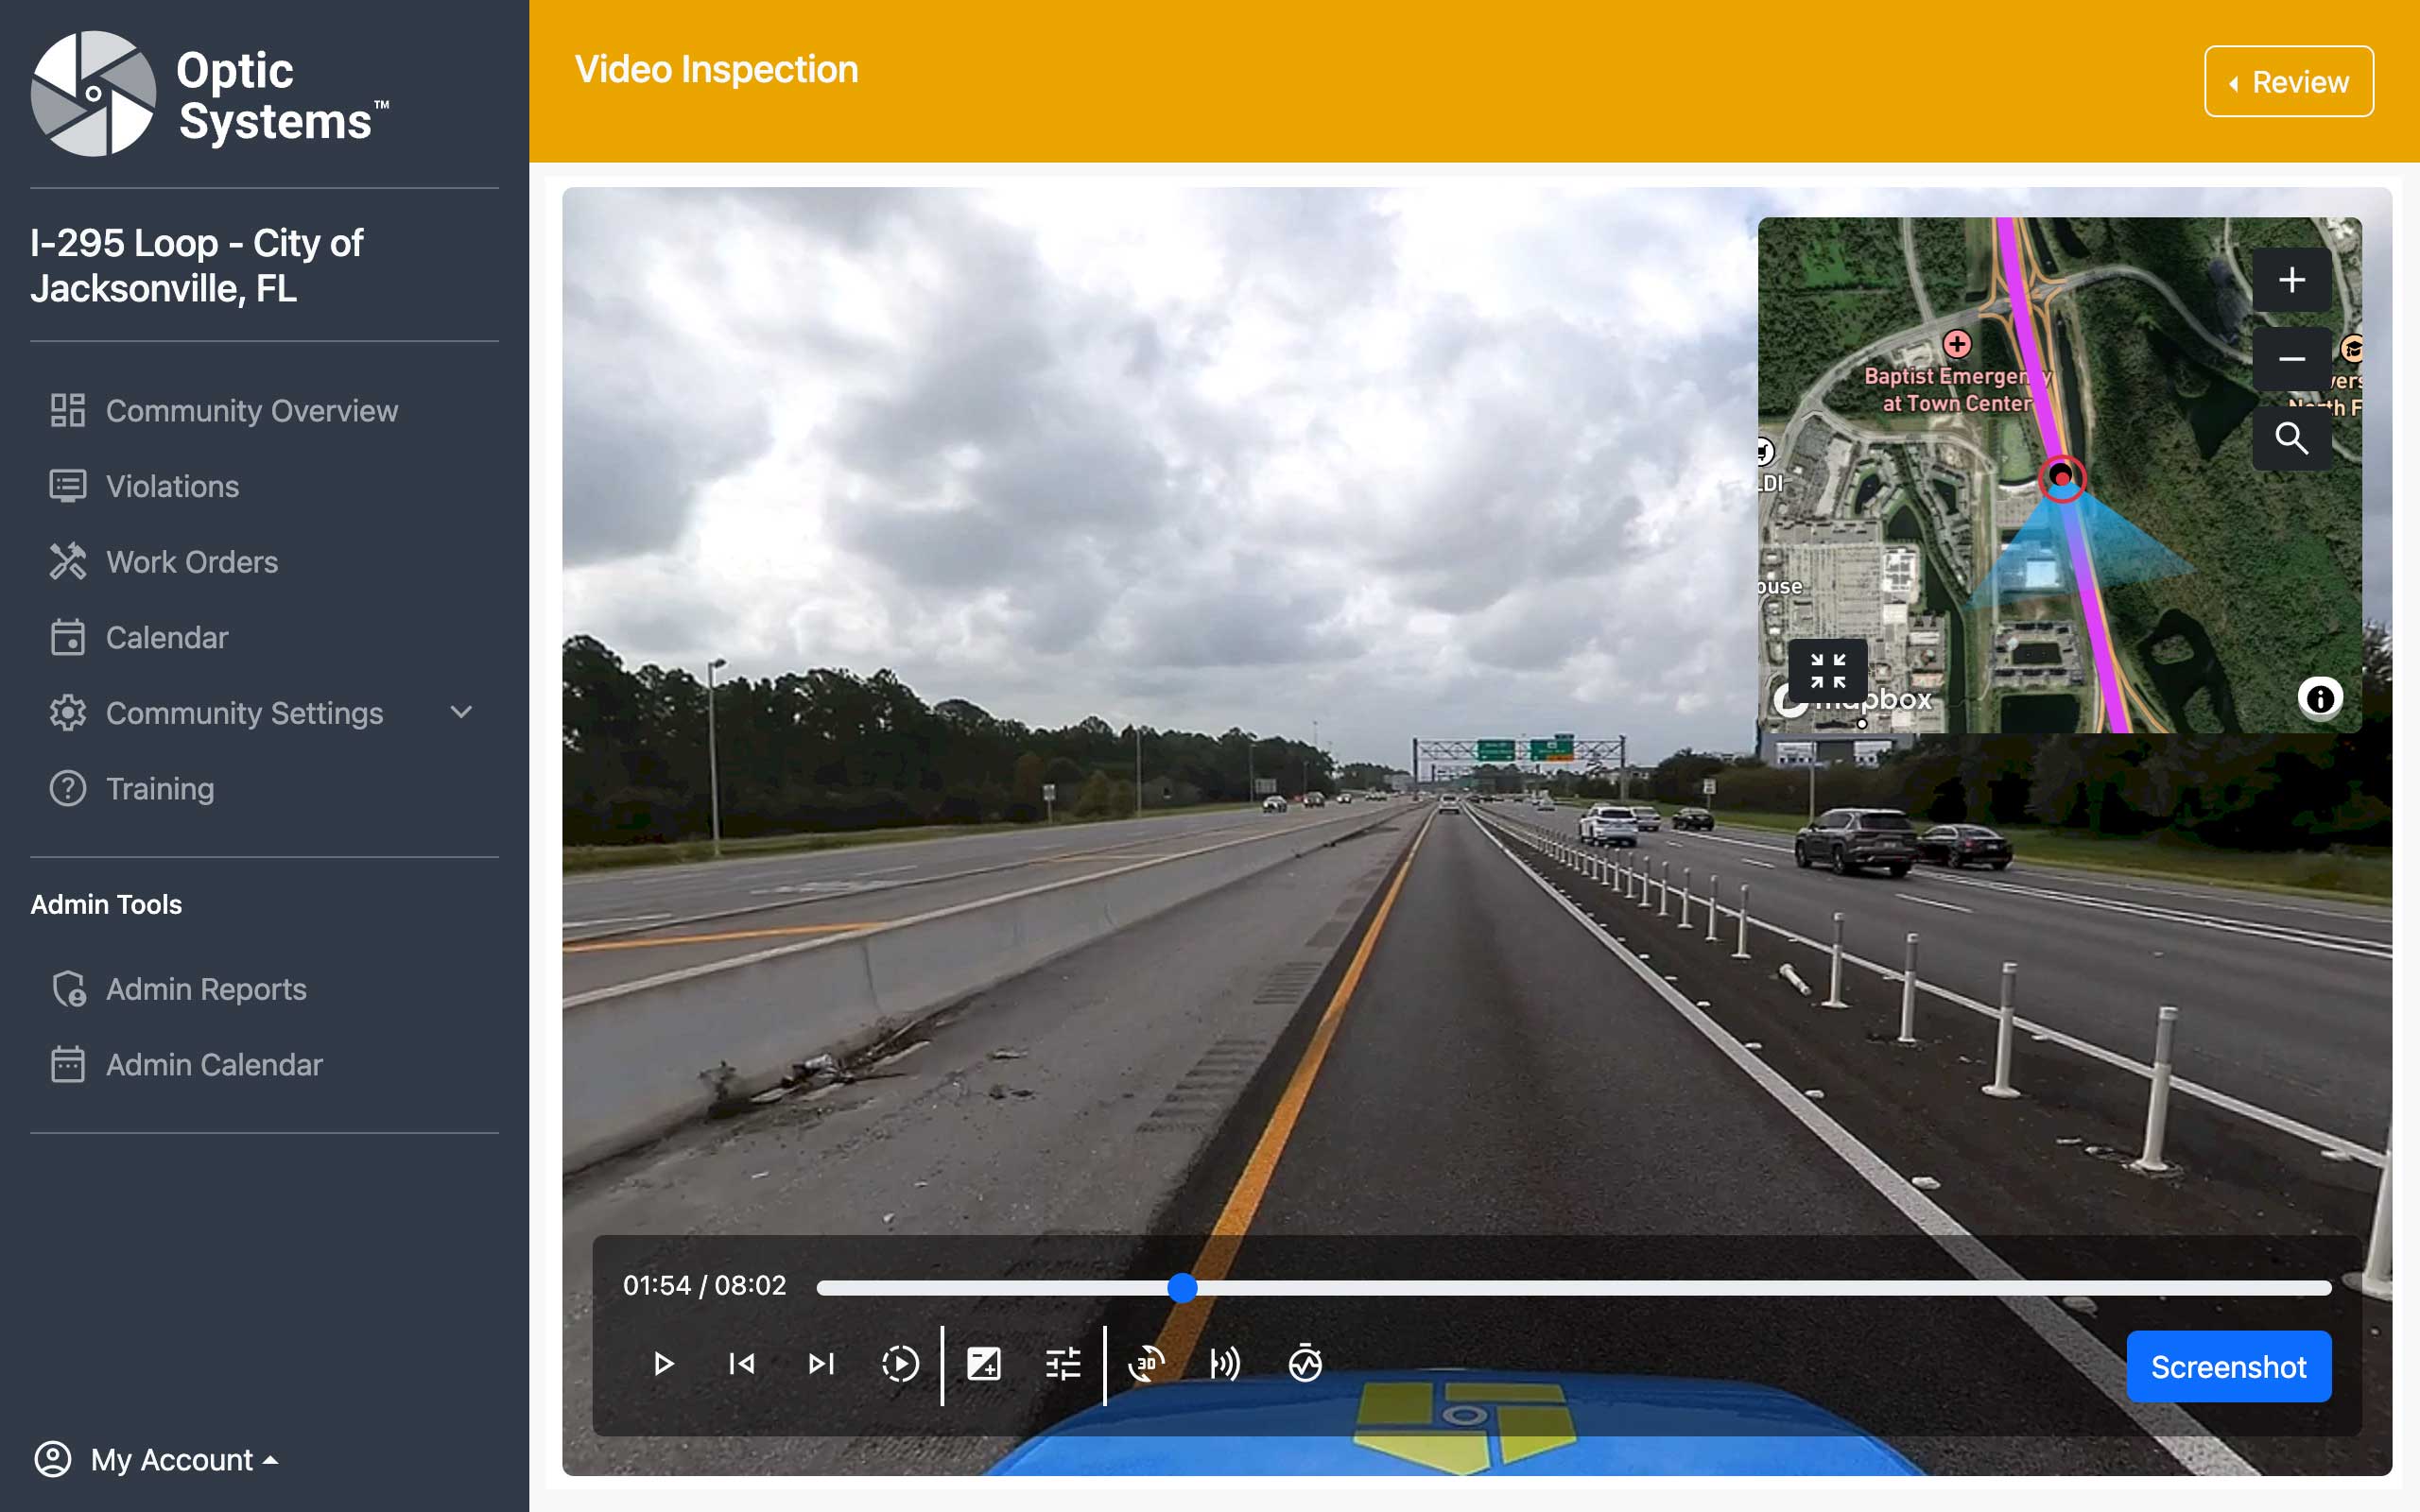Click the Screenshot button
This screenshot has width=2420, height=1512.
pyautogui.click(x=2228, y=1366)
